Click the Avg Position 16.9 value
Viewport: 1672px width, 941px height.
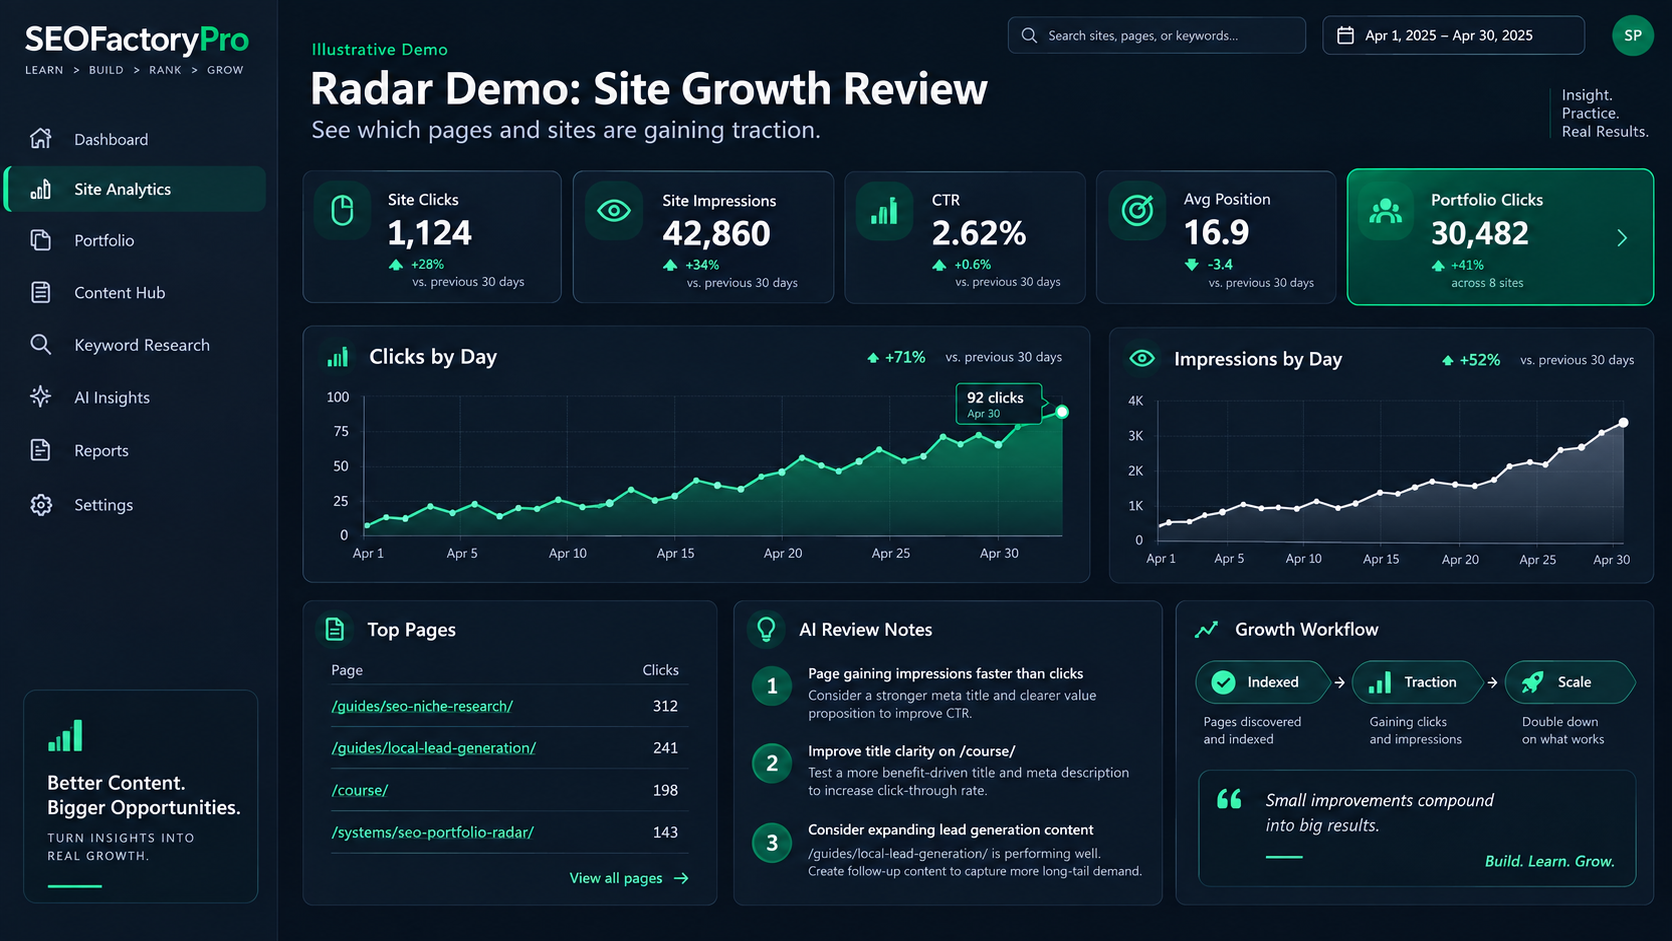coord(1216,232)
